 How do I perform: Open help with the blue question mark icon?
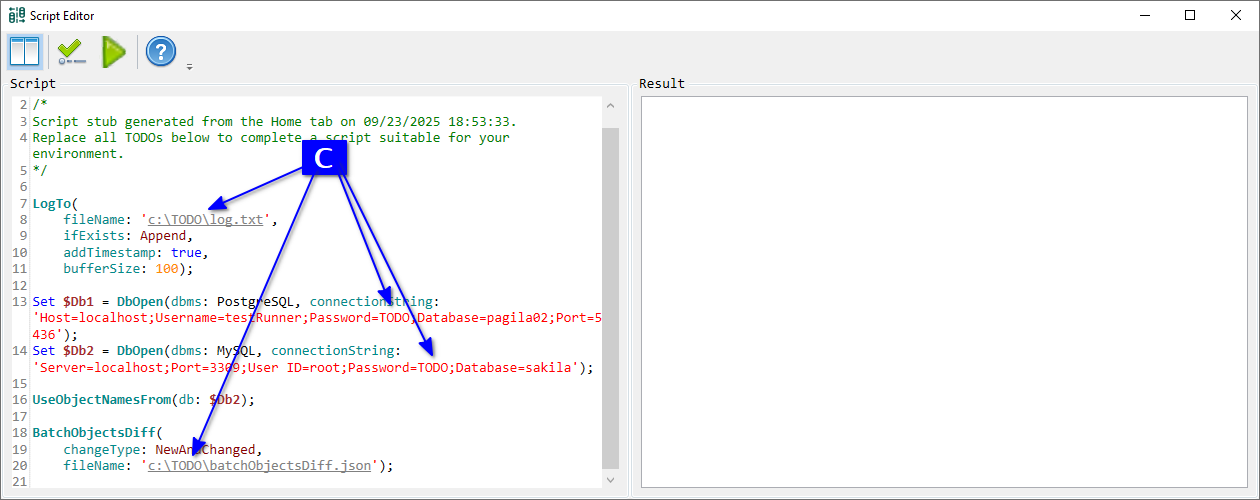pyautogui.click(x=161, y=51)
